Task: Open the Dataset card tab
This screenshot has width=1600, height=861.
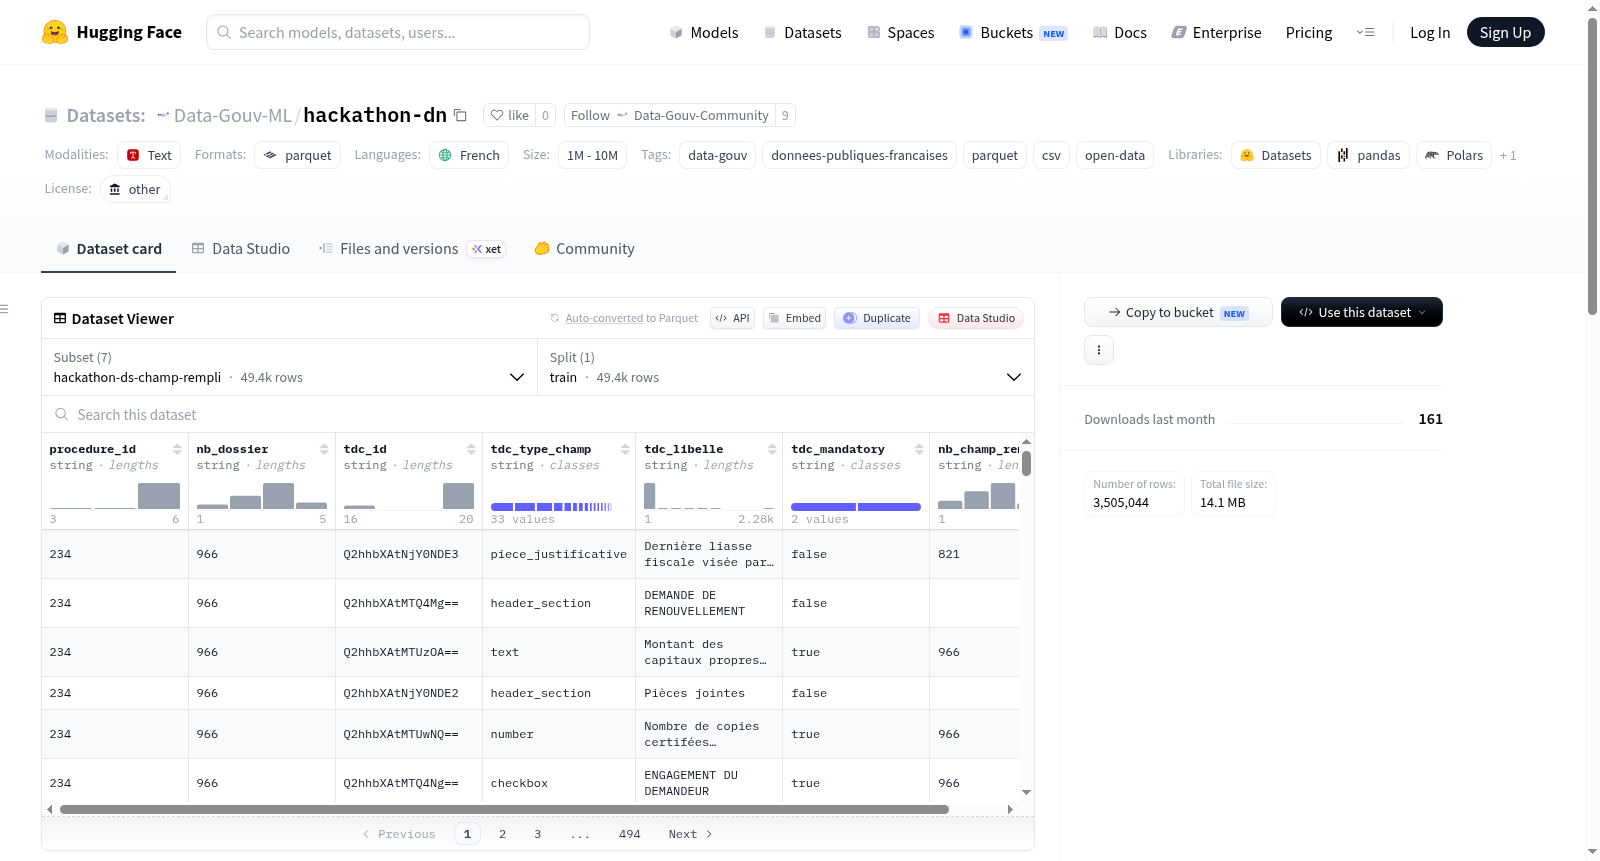Action: (109, 249)
